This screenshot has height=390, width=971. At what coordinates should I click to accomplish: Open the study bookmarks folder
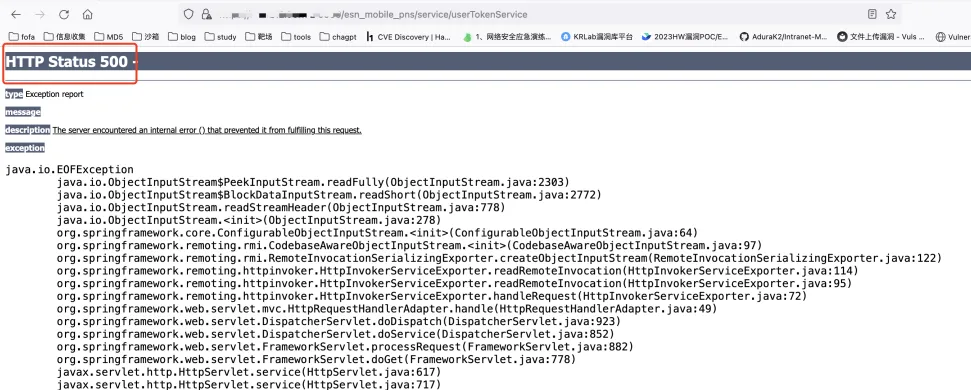221,37
